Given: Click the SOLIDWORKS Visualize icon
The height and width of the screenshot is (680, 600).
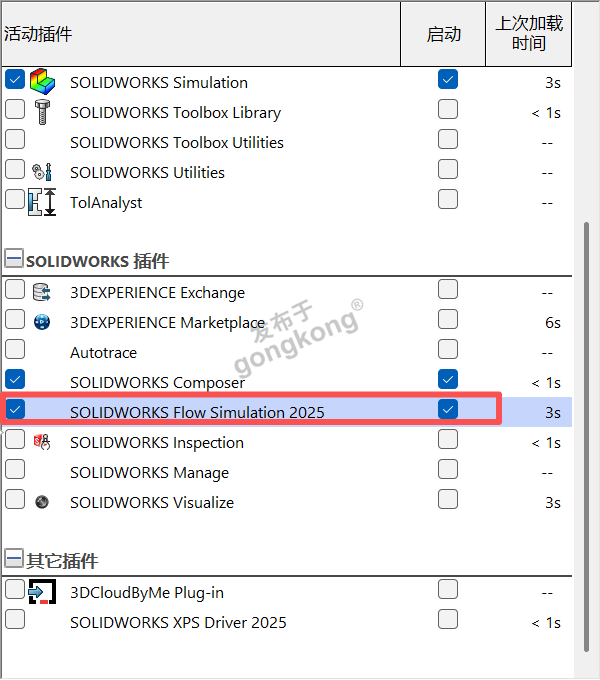Looking at the screenshot, I should click(x=42, y=502).
